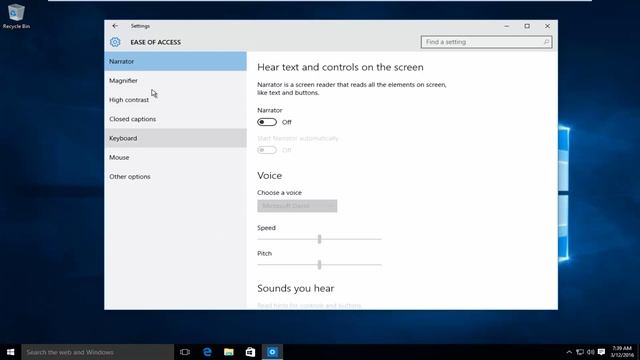Toggle the Narrator switch on
The height and width of the screenshot is (360, 640).
[267, 122]
